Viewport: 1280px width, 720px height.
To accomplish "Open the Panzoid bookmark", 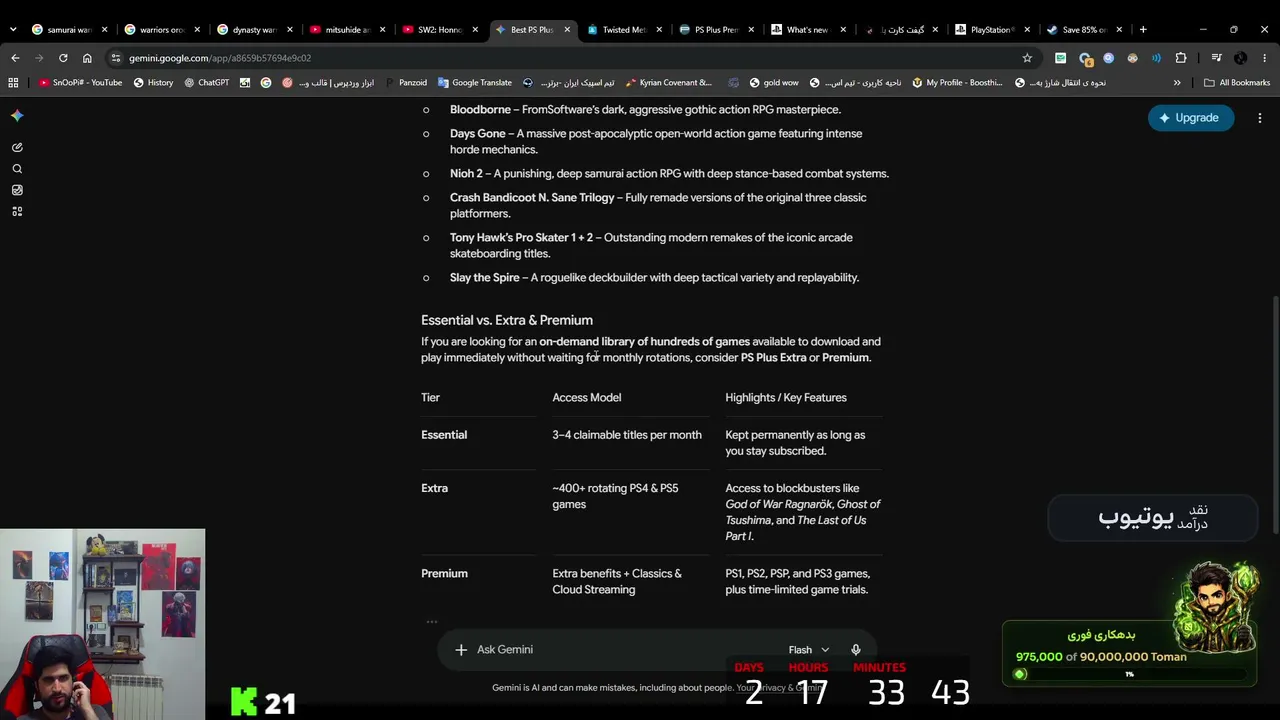I will [x=405, y=83].
